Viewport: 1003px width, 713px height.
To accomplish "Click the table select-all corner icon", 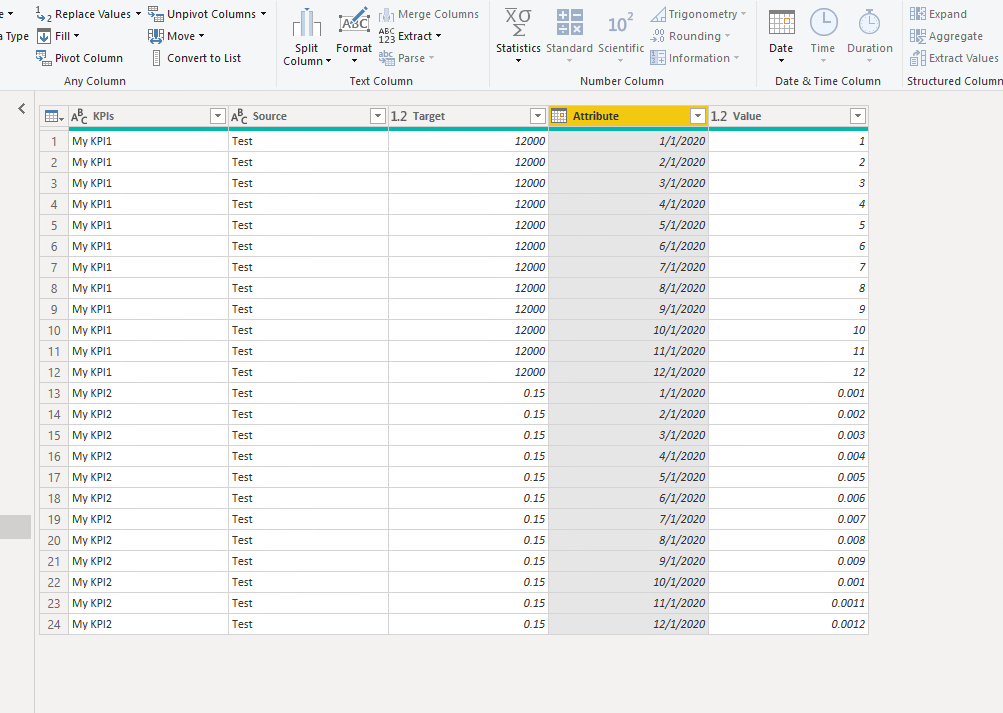I will point(53,117).
